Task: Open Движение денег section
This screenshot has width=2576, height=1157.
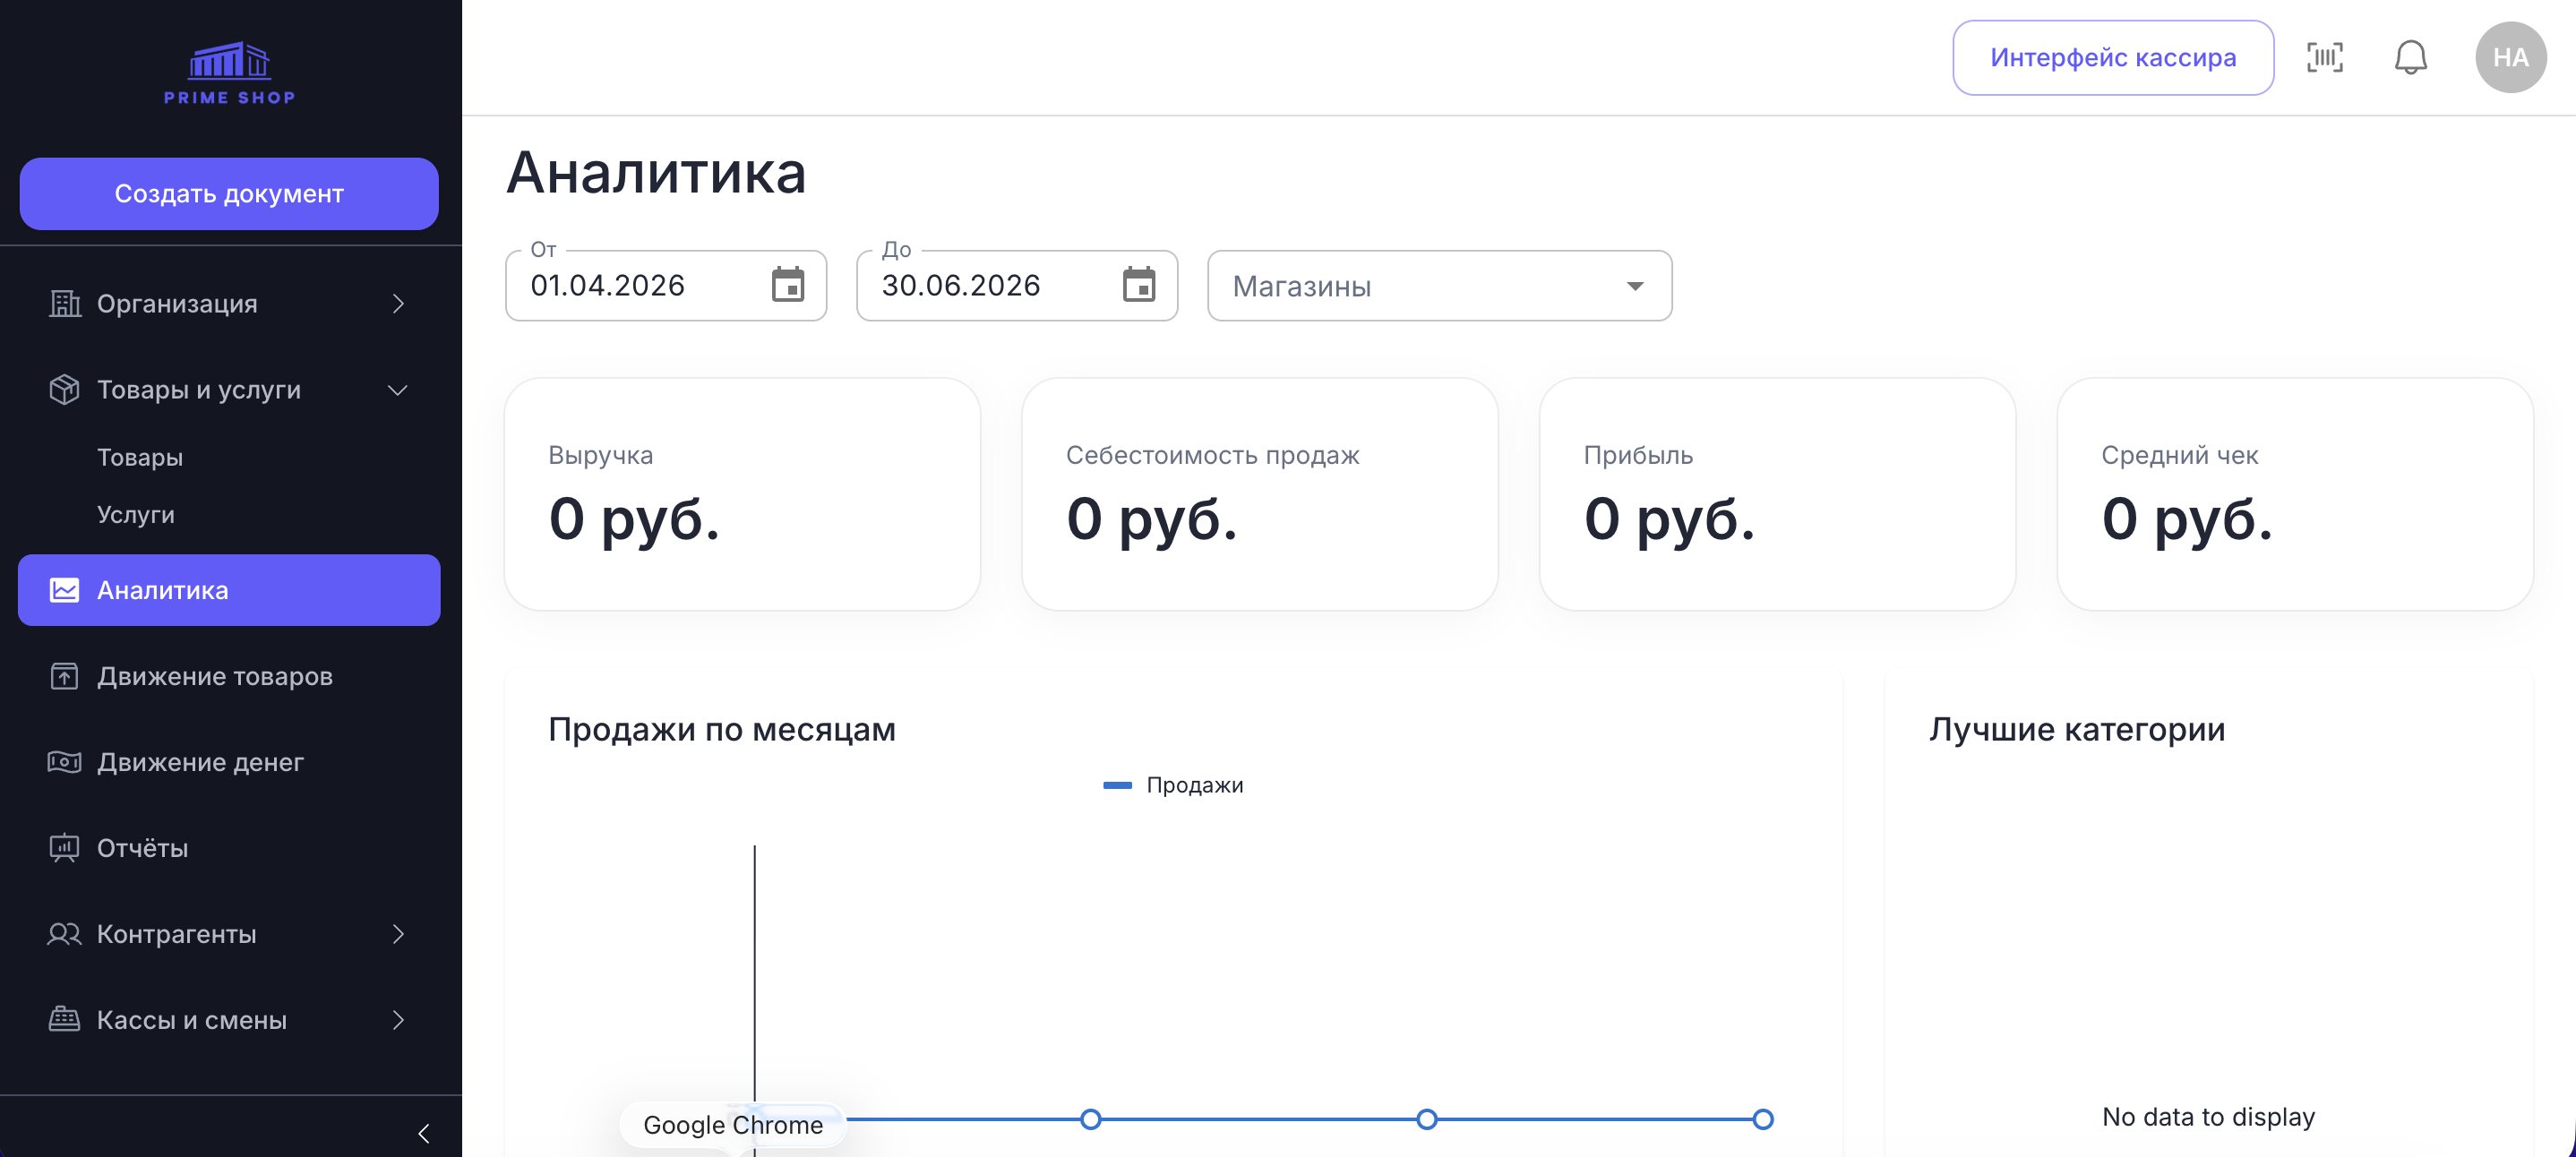Action: pyautogui.click(x=229, y=762)
